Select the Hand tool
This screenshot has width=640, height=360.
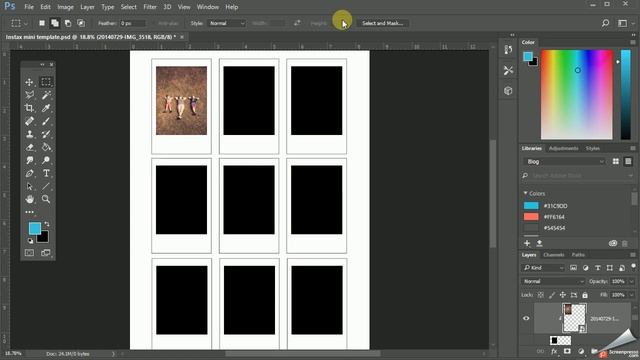pos(29,200)
